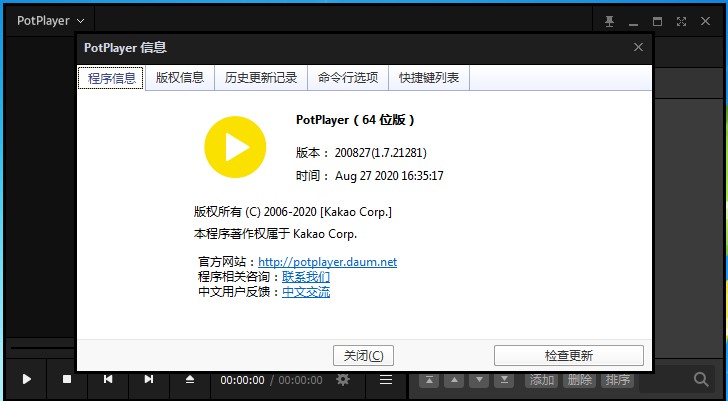The width and height of the screenshot is (728, 401).
Task: Click the Stop playback icon
Action: 67,379
